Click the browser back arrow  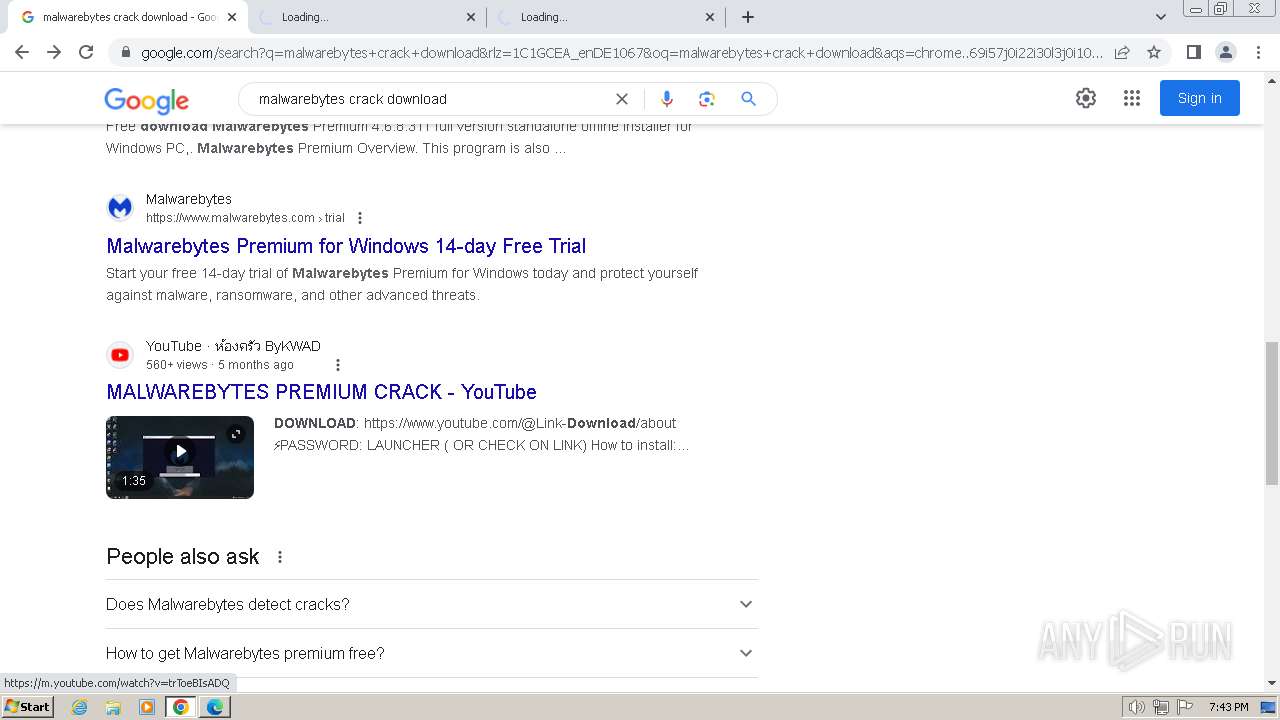click(x=22, y=52)
